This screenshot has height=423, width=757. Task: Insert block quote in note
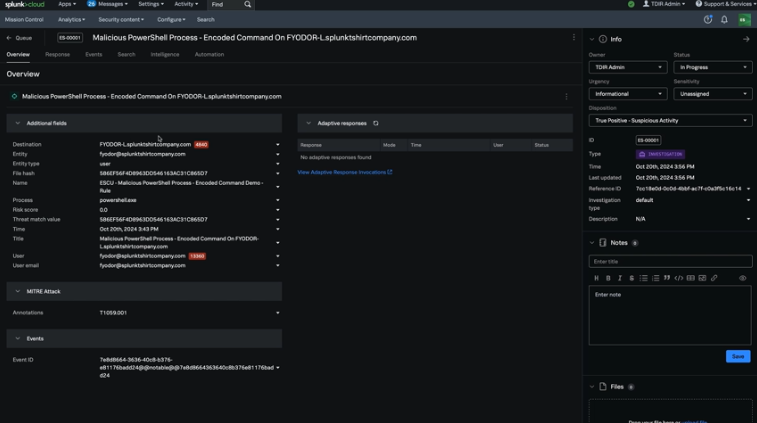[667, 278]
